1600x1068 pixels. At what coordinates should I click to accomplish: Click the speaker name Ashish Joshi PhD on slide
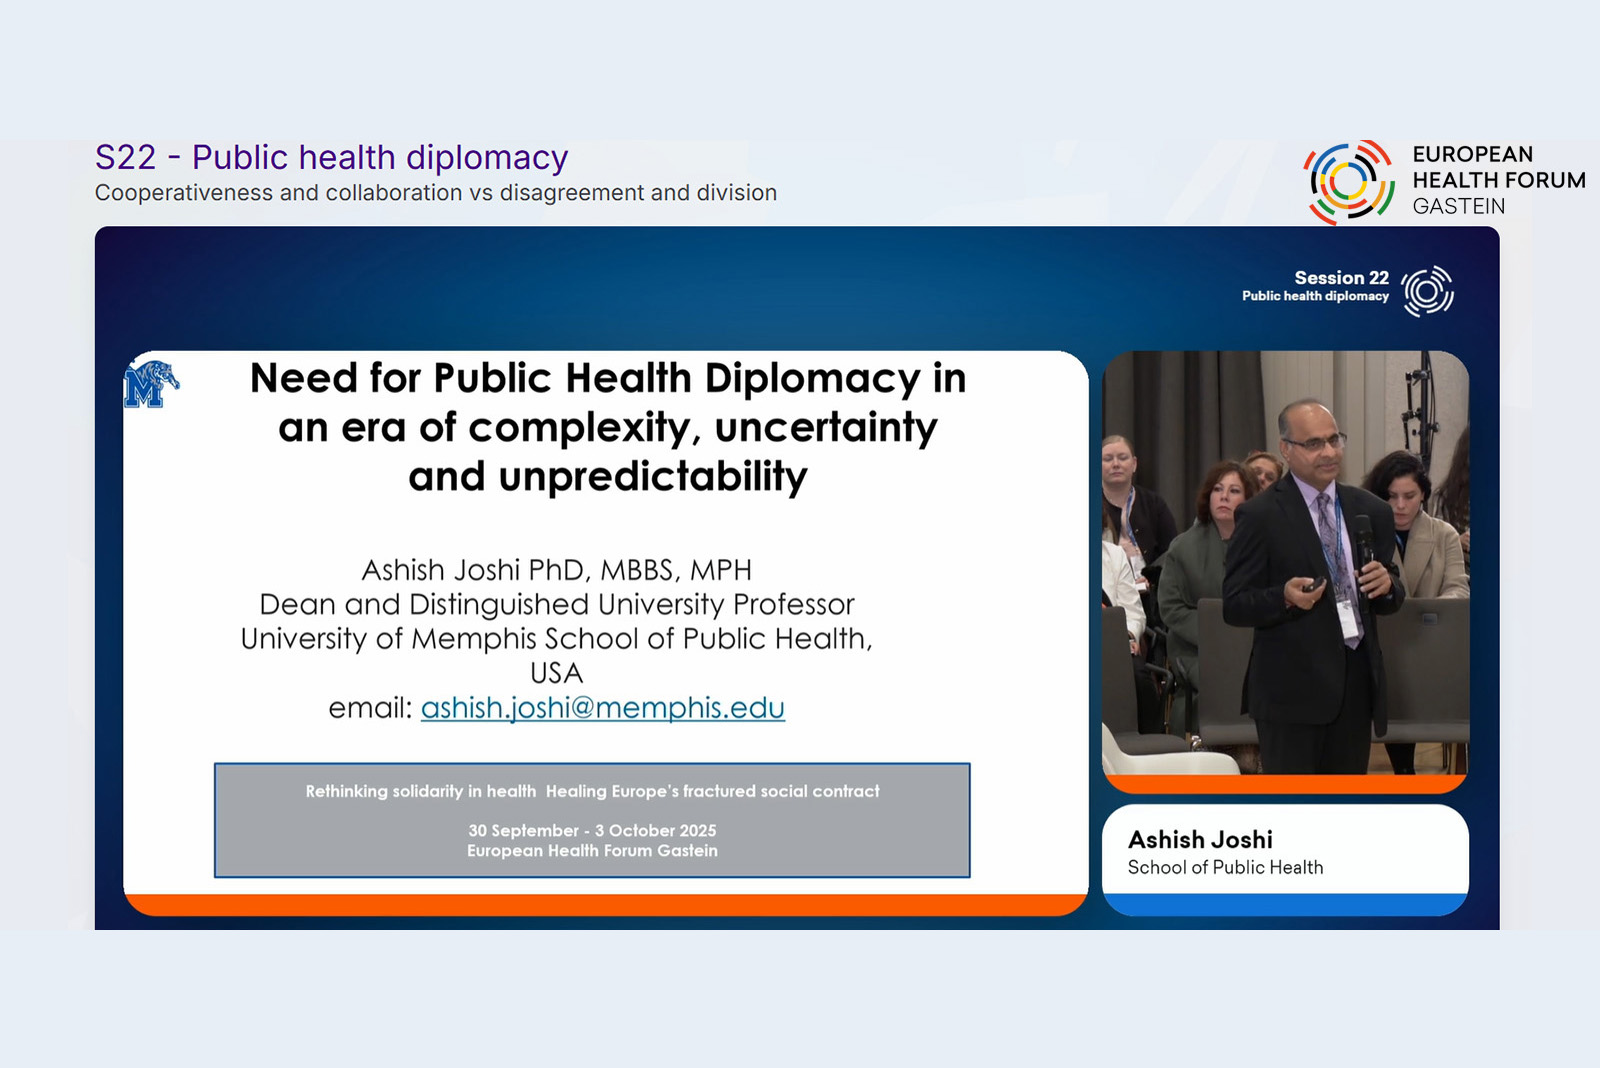coord(557,569)
